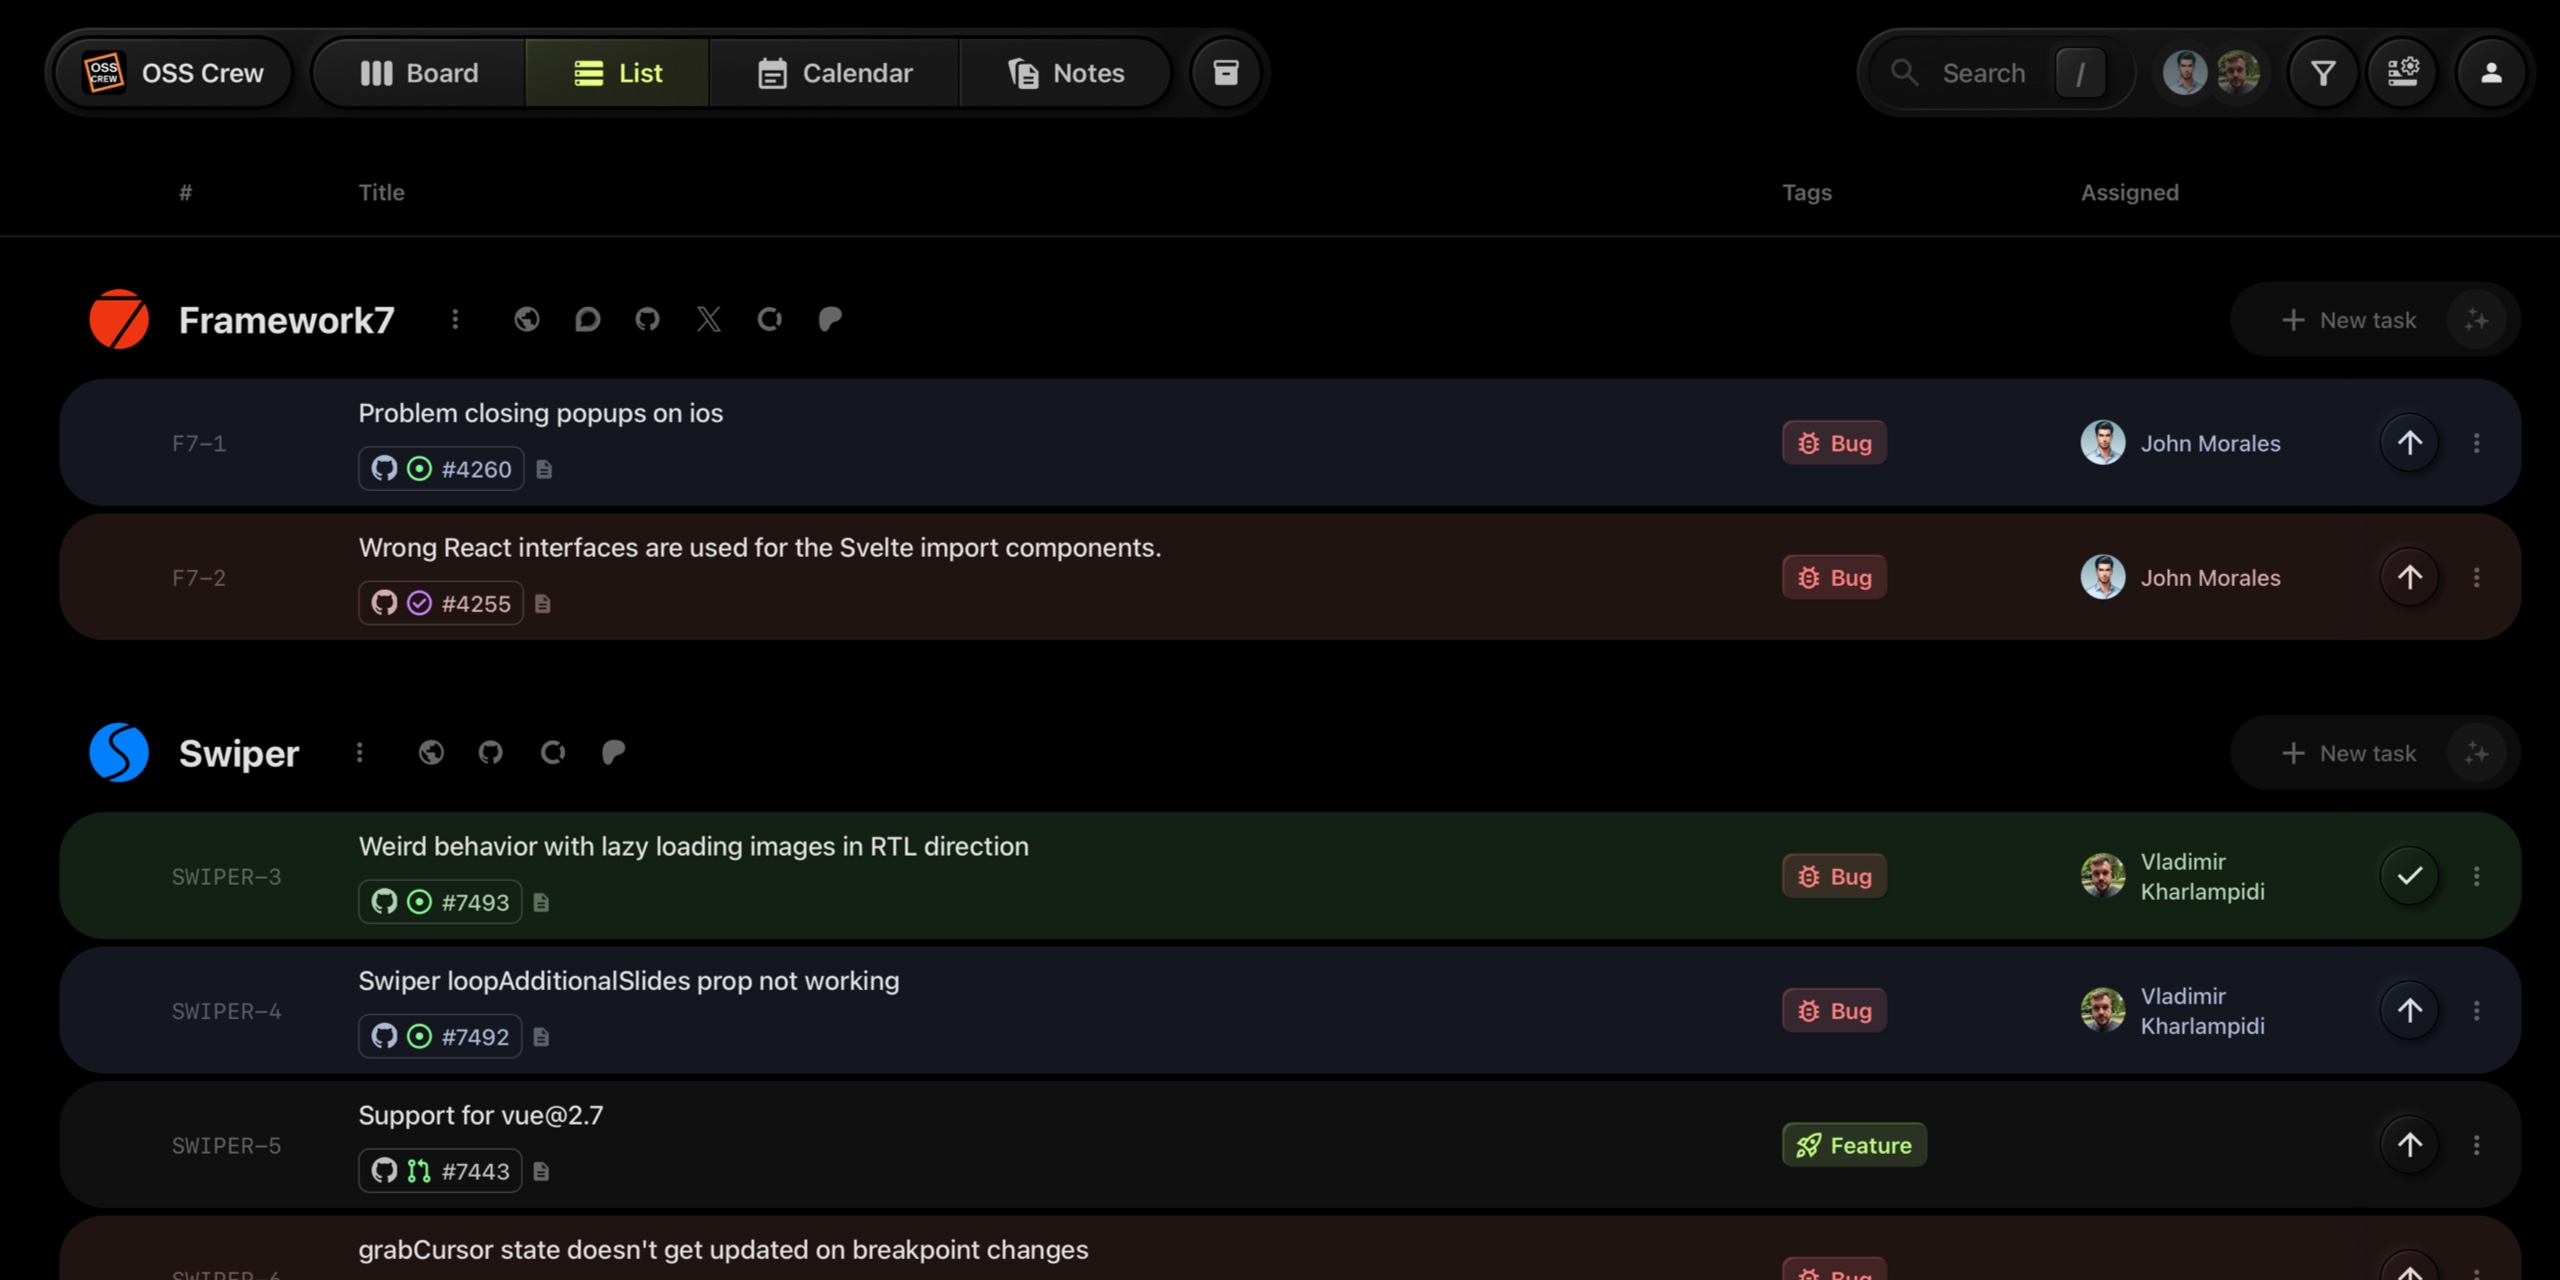Open Framework7 GitHub link icon
Image resolution: width=2560 pixels, height=1280 pixels.
coord(648,320)
